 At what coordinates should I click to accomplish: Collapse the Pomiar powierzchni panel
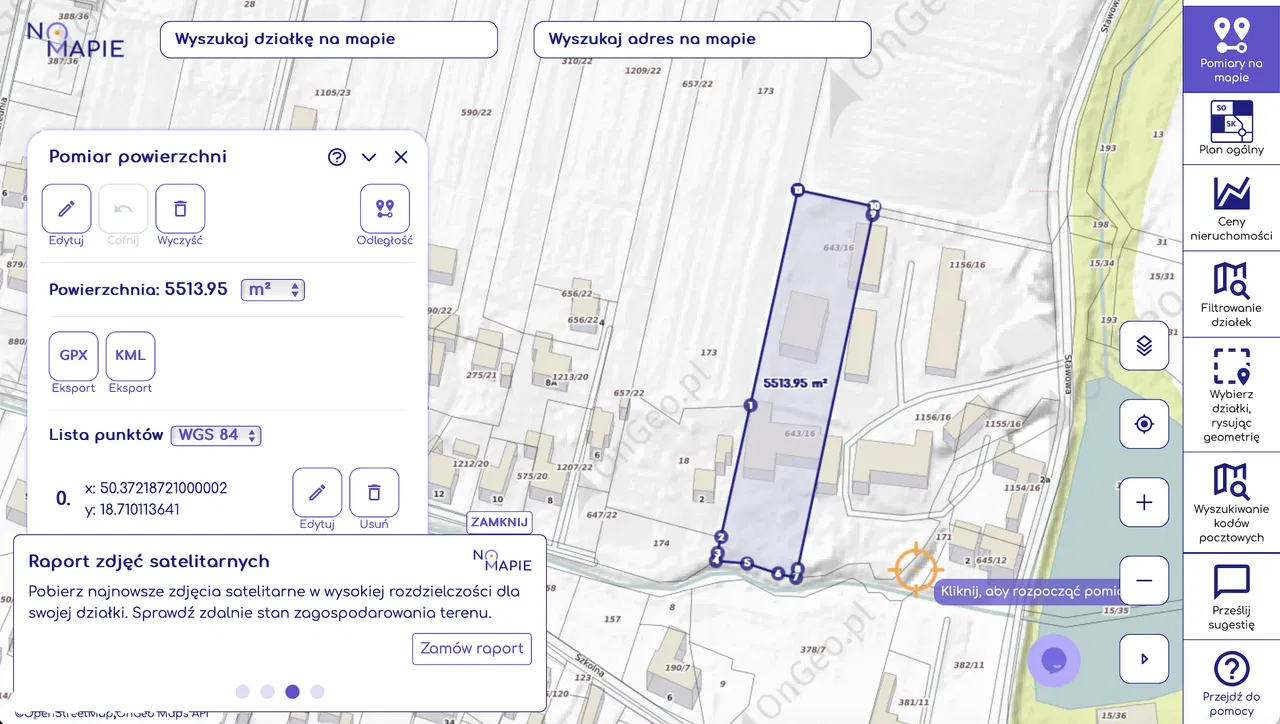pyautogui.click(x=369, y=157)
